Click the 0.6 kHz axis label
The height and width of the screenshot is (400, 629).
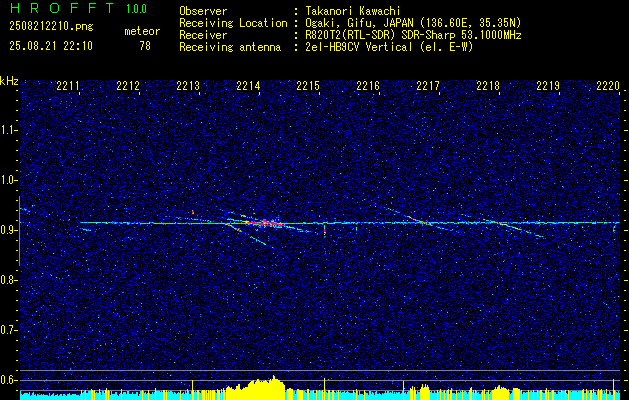click(7, 380)
